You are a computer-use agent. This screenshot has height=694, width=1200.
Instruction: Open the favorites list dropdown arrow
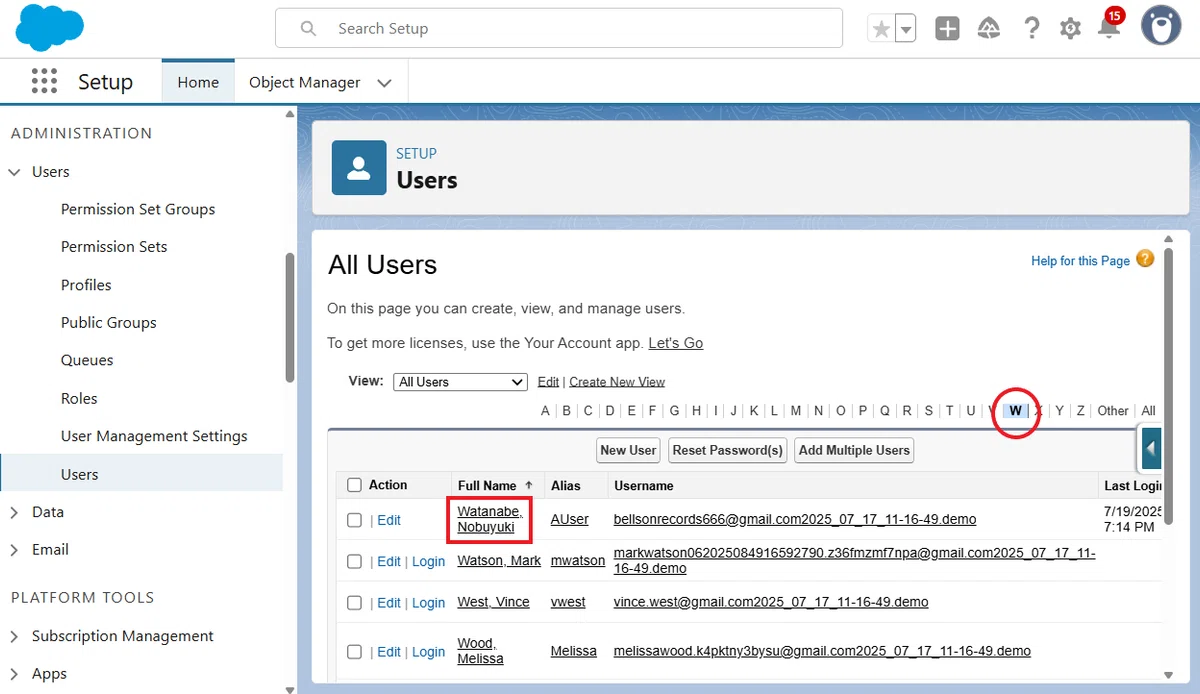(906, 29)
